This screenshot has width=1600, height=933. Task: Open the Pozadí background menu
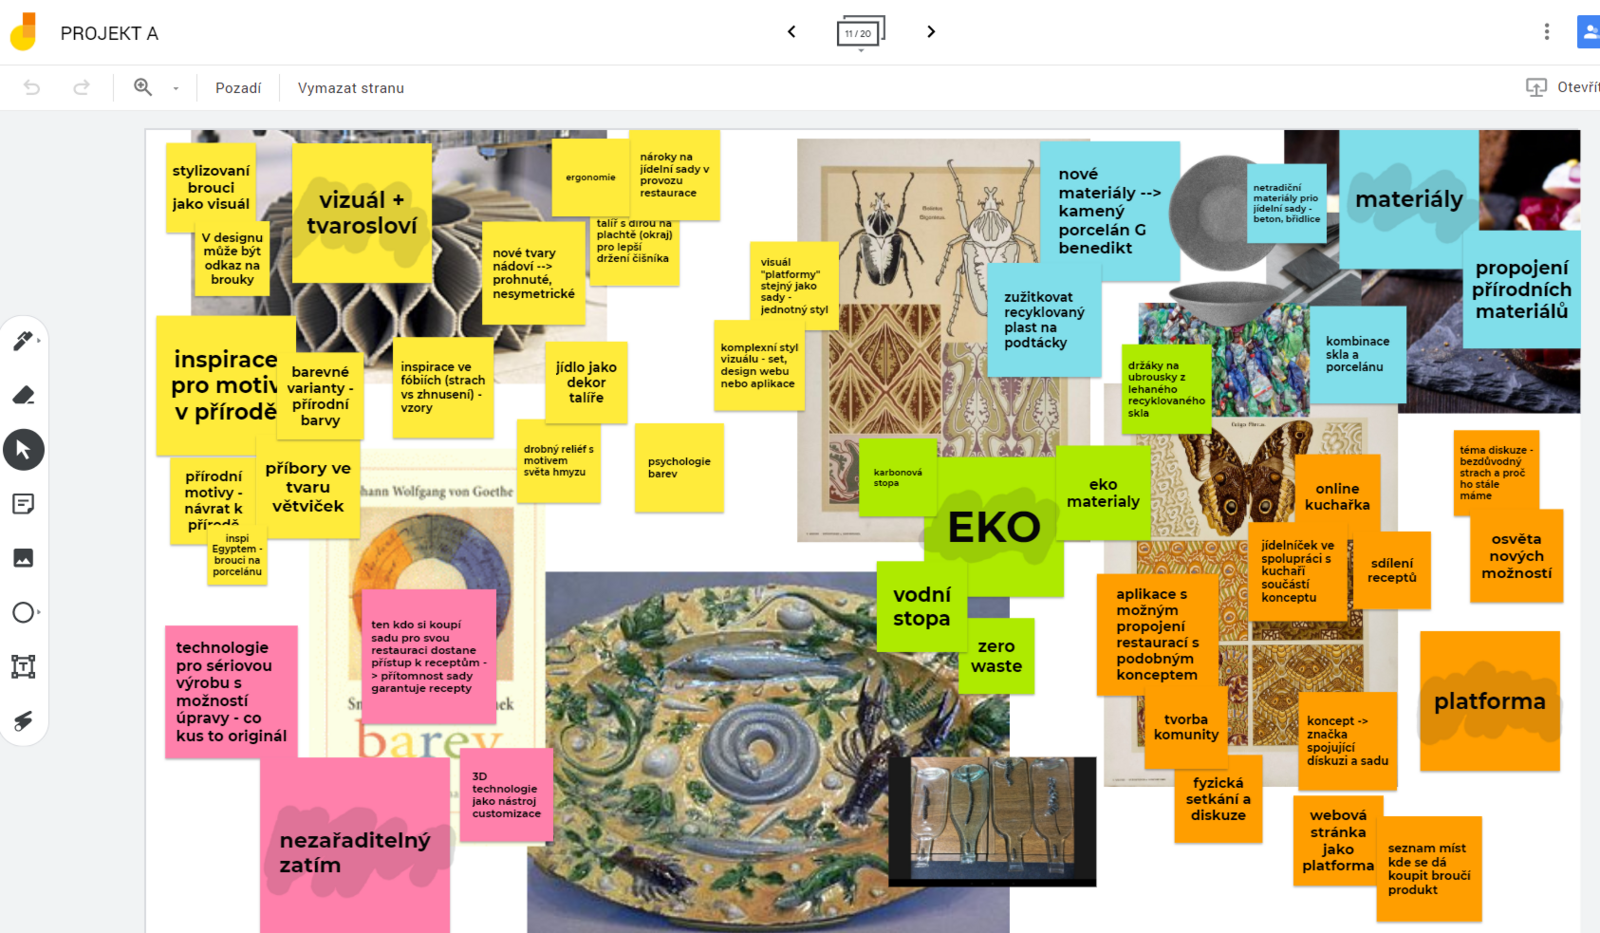point(238,88)
